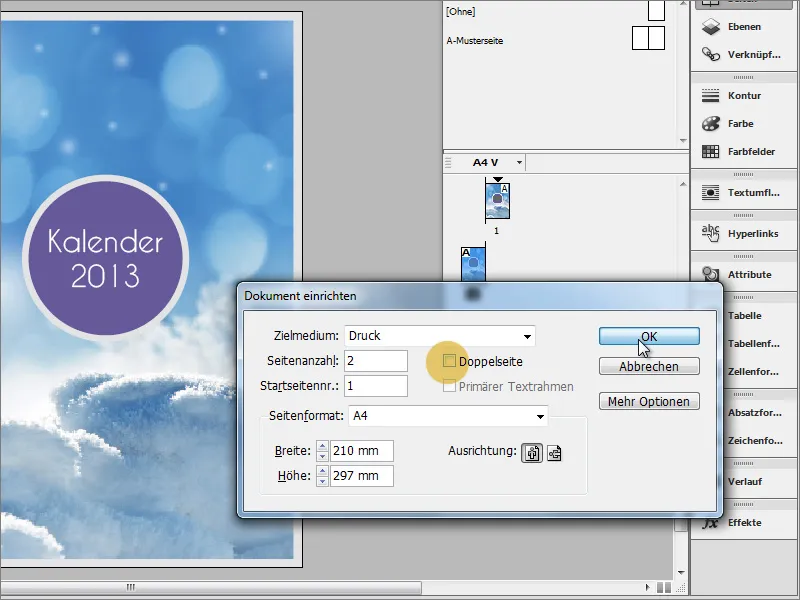Viewport: 800px width, 600px height.
Task: Click the [Ohne] master page icon
Action: click(656, 10)
